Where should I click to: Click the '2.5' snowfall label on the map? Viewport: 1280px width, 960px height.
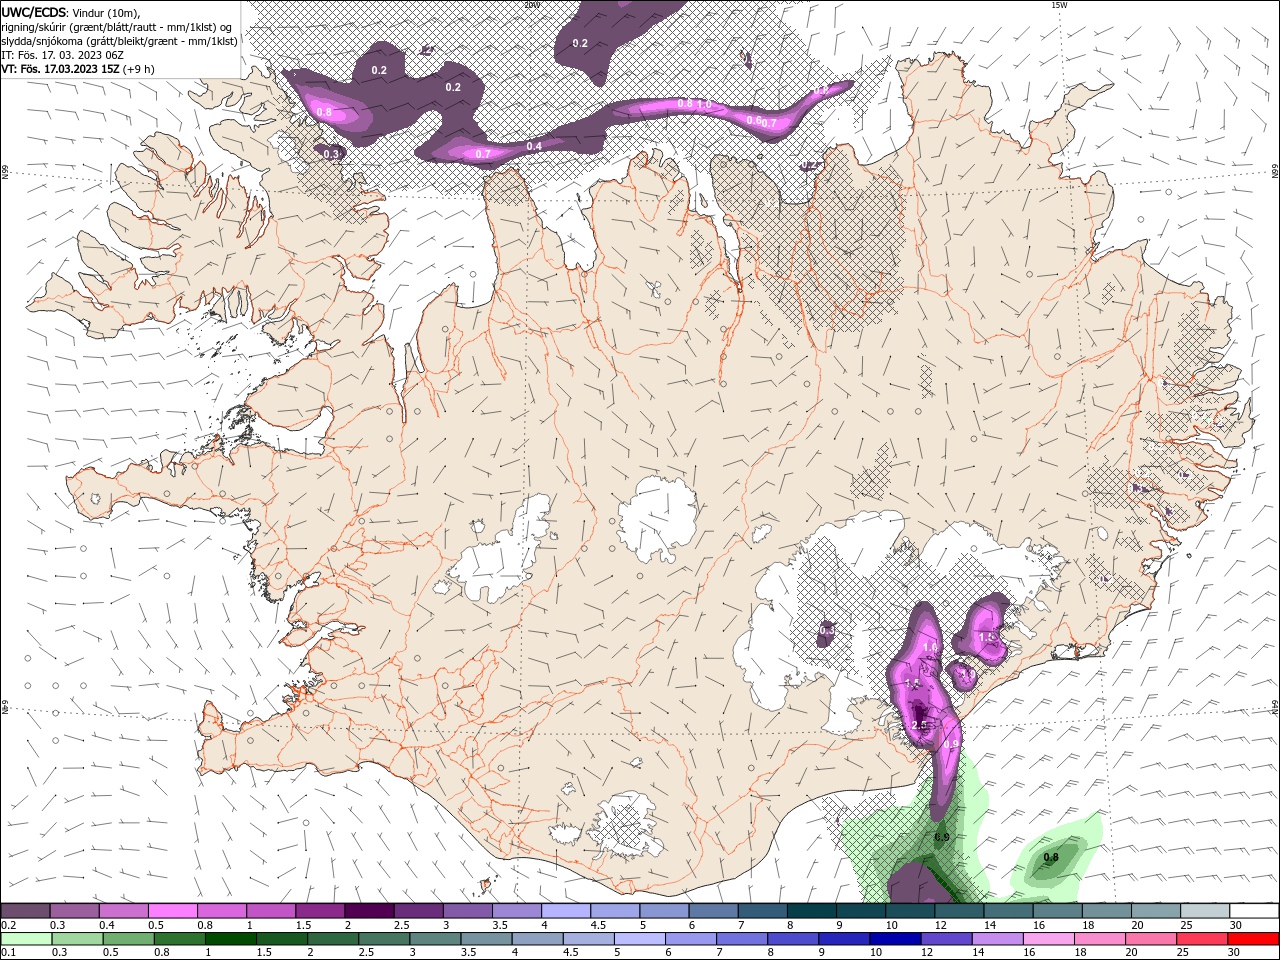pyautogui.click(x=920, y=725)
